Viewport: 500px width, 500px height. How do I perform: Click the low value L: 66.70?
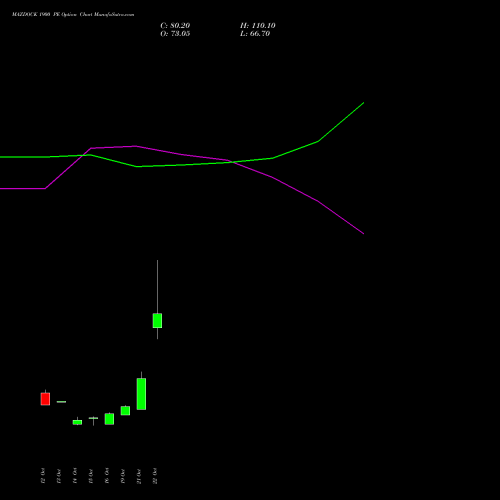click(255, 34)
